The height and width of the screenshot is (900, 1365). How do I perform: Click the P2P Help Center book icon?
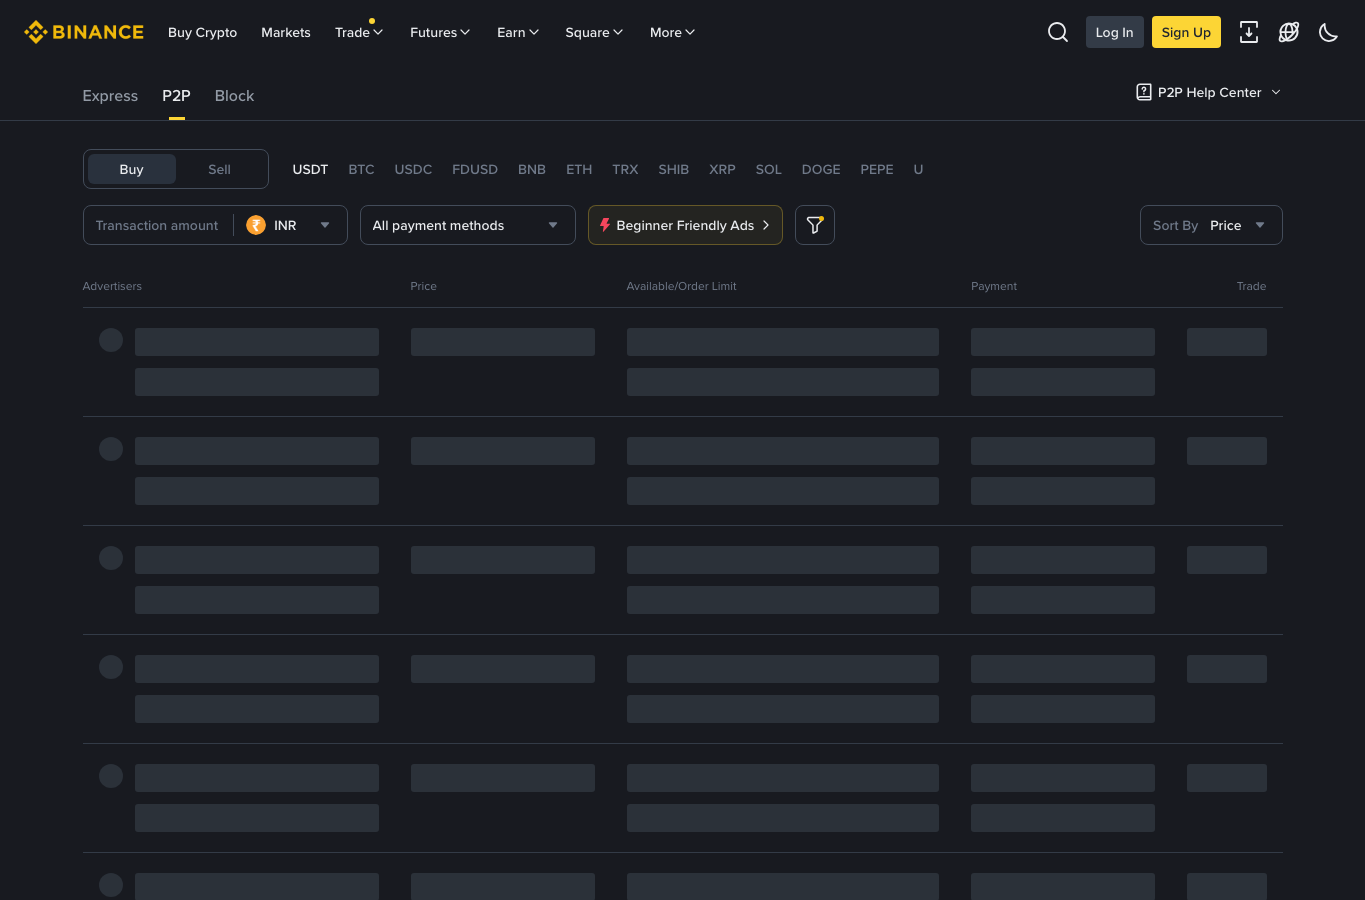pyautogui.click(x=1144, y=92)
